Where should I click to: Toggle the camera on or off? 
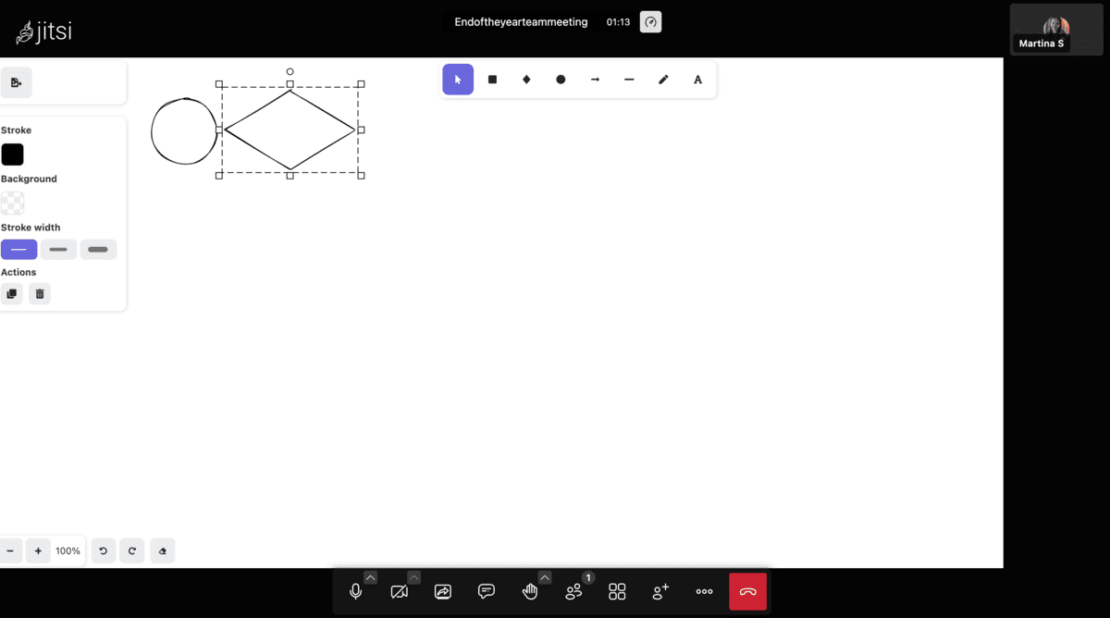point(399,592)
